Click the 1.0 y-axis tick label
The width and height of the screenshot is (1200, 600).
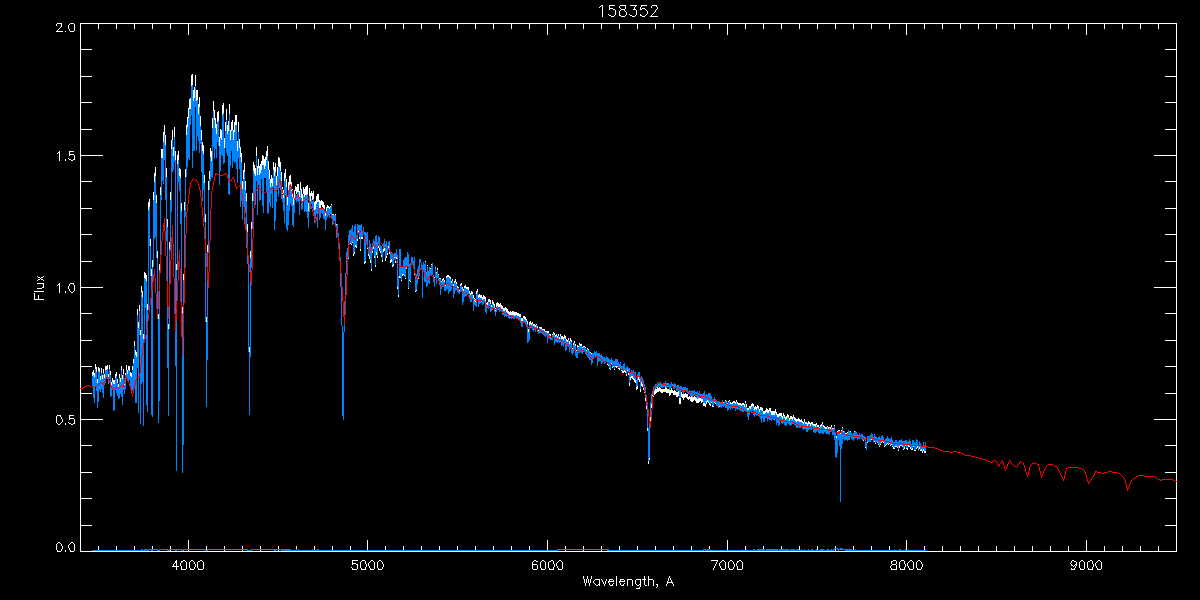[x=65, y=288]
